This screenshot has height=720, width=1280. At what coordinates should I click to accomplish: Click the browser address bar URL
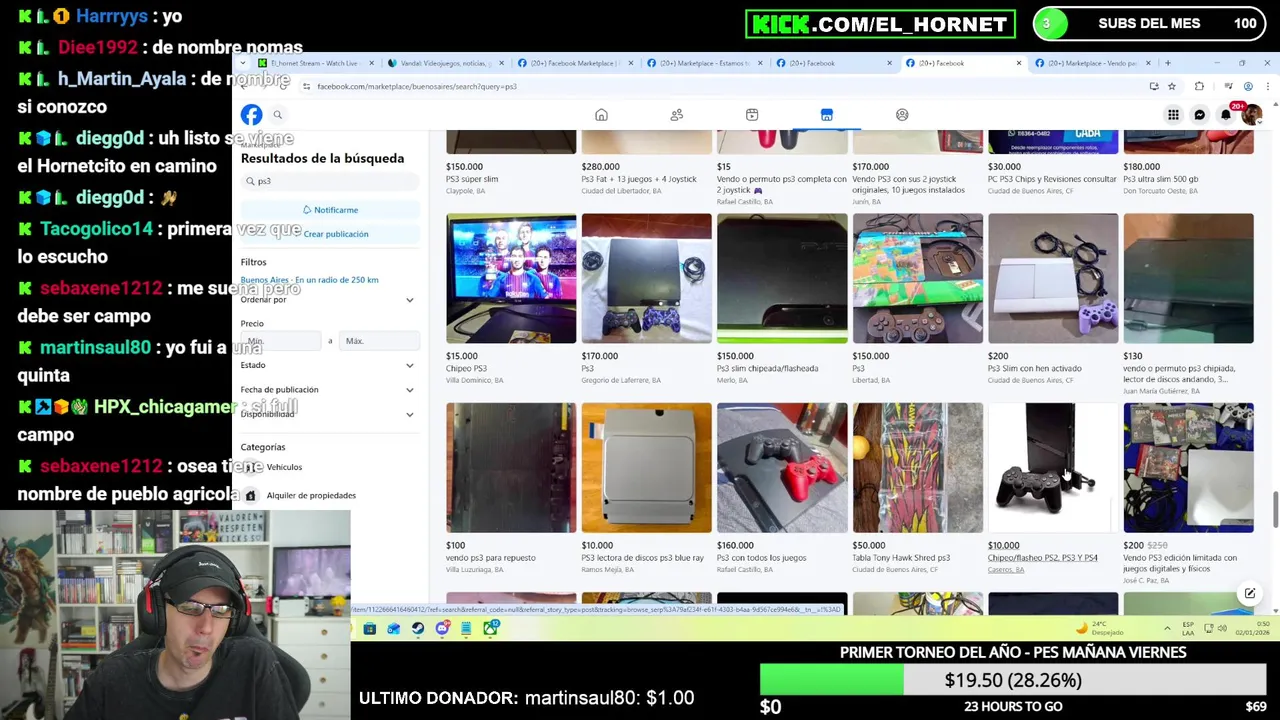coord(417,87)
